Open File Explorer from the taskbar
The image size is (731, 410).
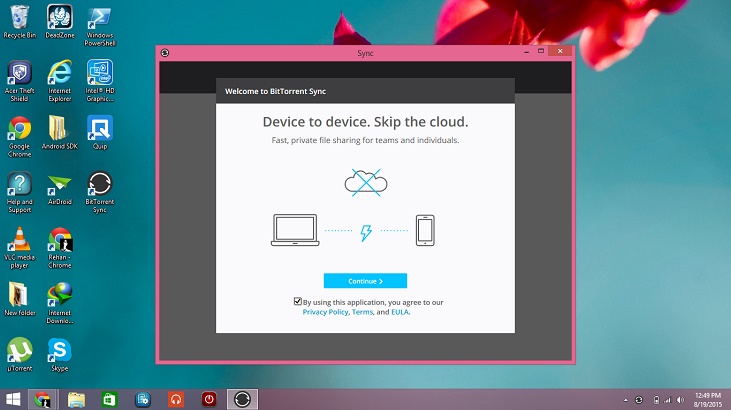[x=76, y=399]
